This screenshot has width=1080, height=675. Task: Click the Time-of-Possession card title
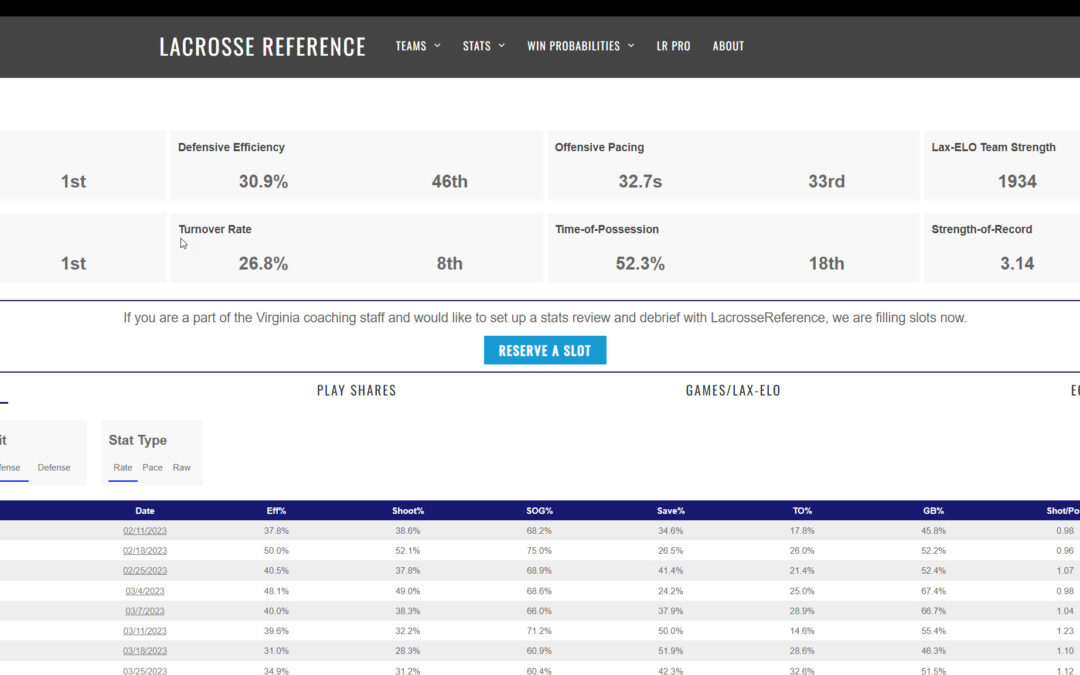(607, 229)
